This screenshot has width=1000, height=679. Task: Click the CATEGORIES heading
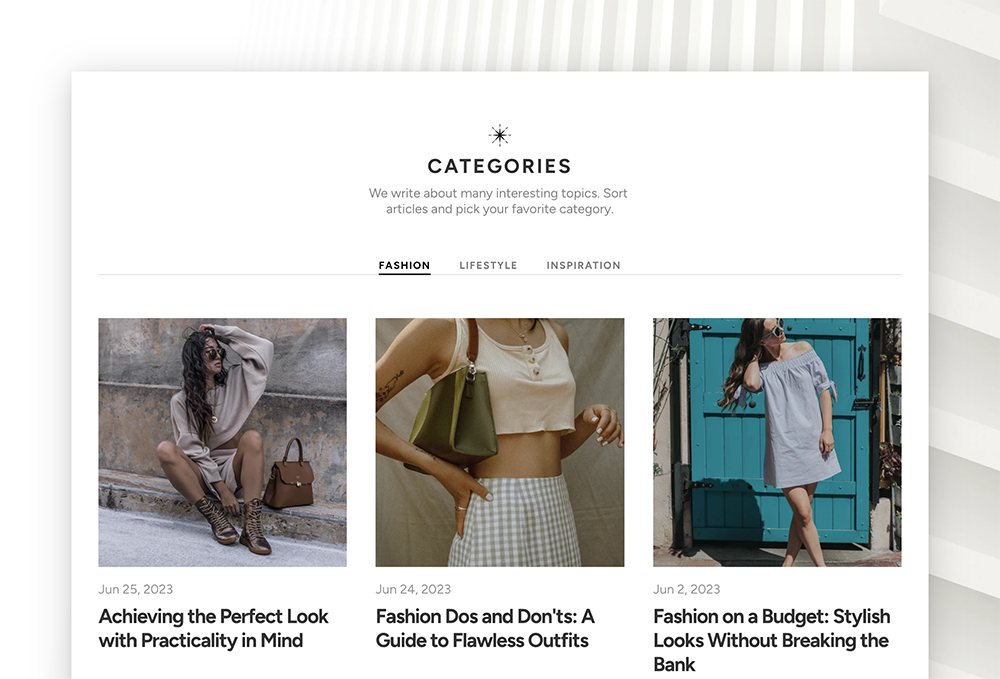pos(499,166)
